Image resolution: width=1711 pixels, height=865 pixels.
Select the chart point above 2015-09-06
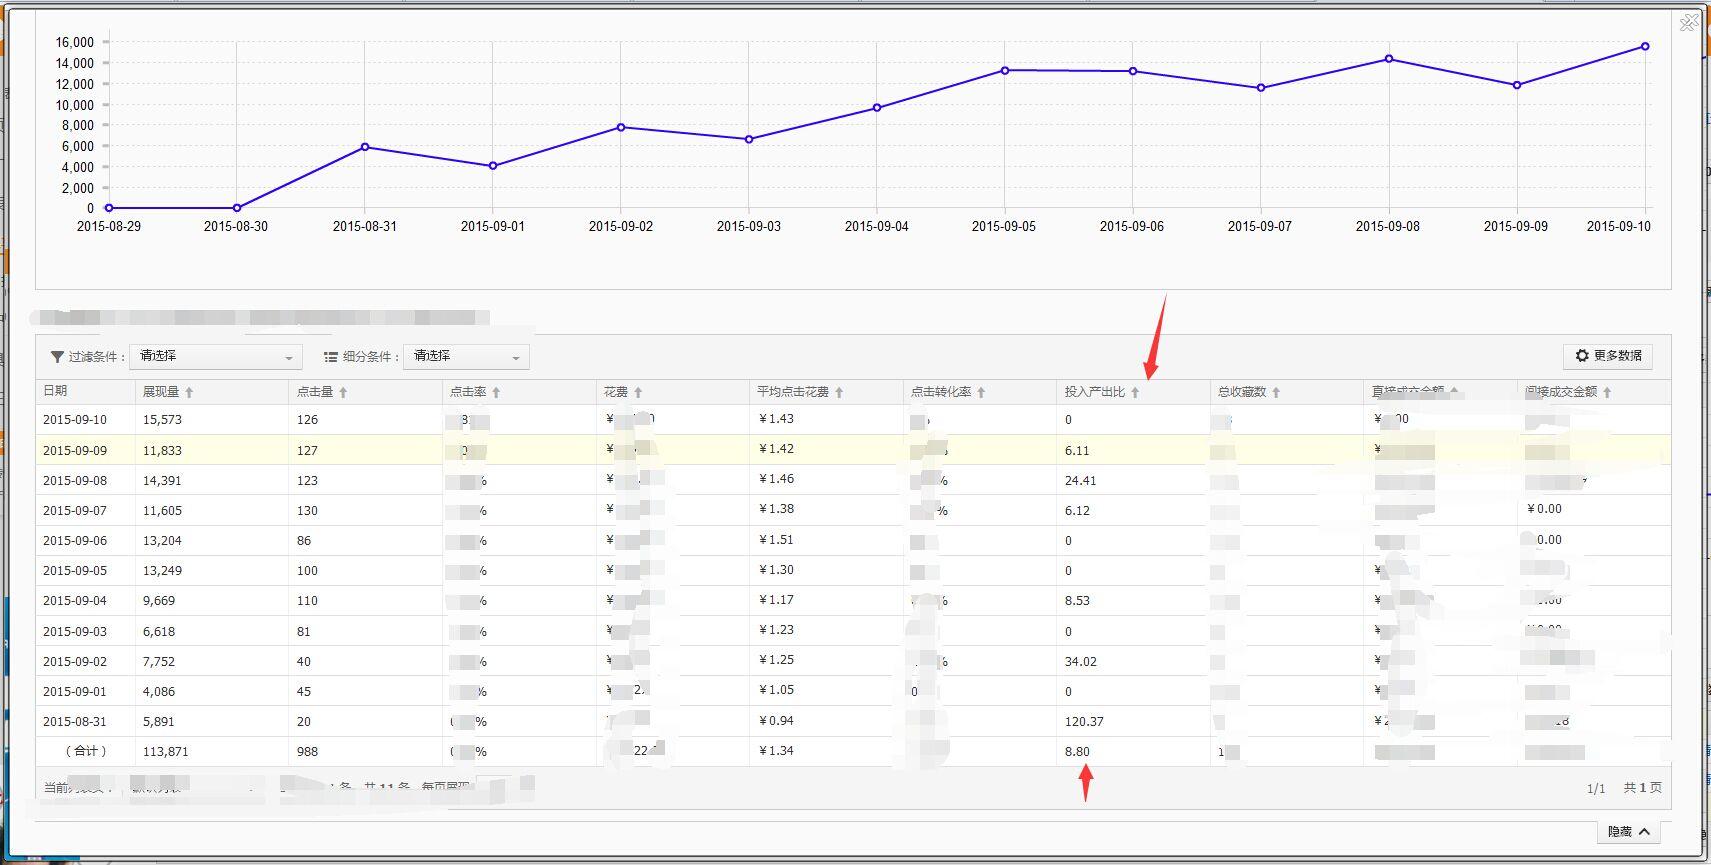1133,71
